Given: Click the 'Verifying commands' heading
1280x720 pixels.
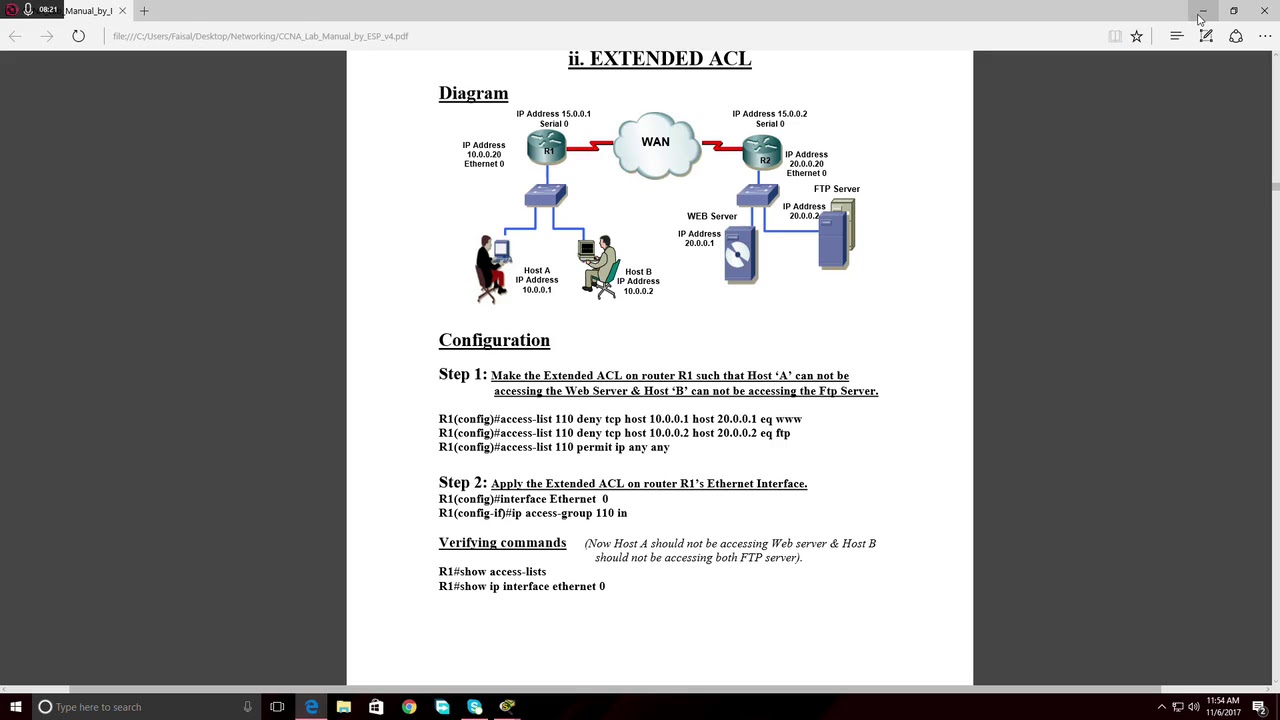Looking at the screenshot, I should (x=502, y=543).
